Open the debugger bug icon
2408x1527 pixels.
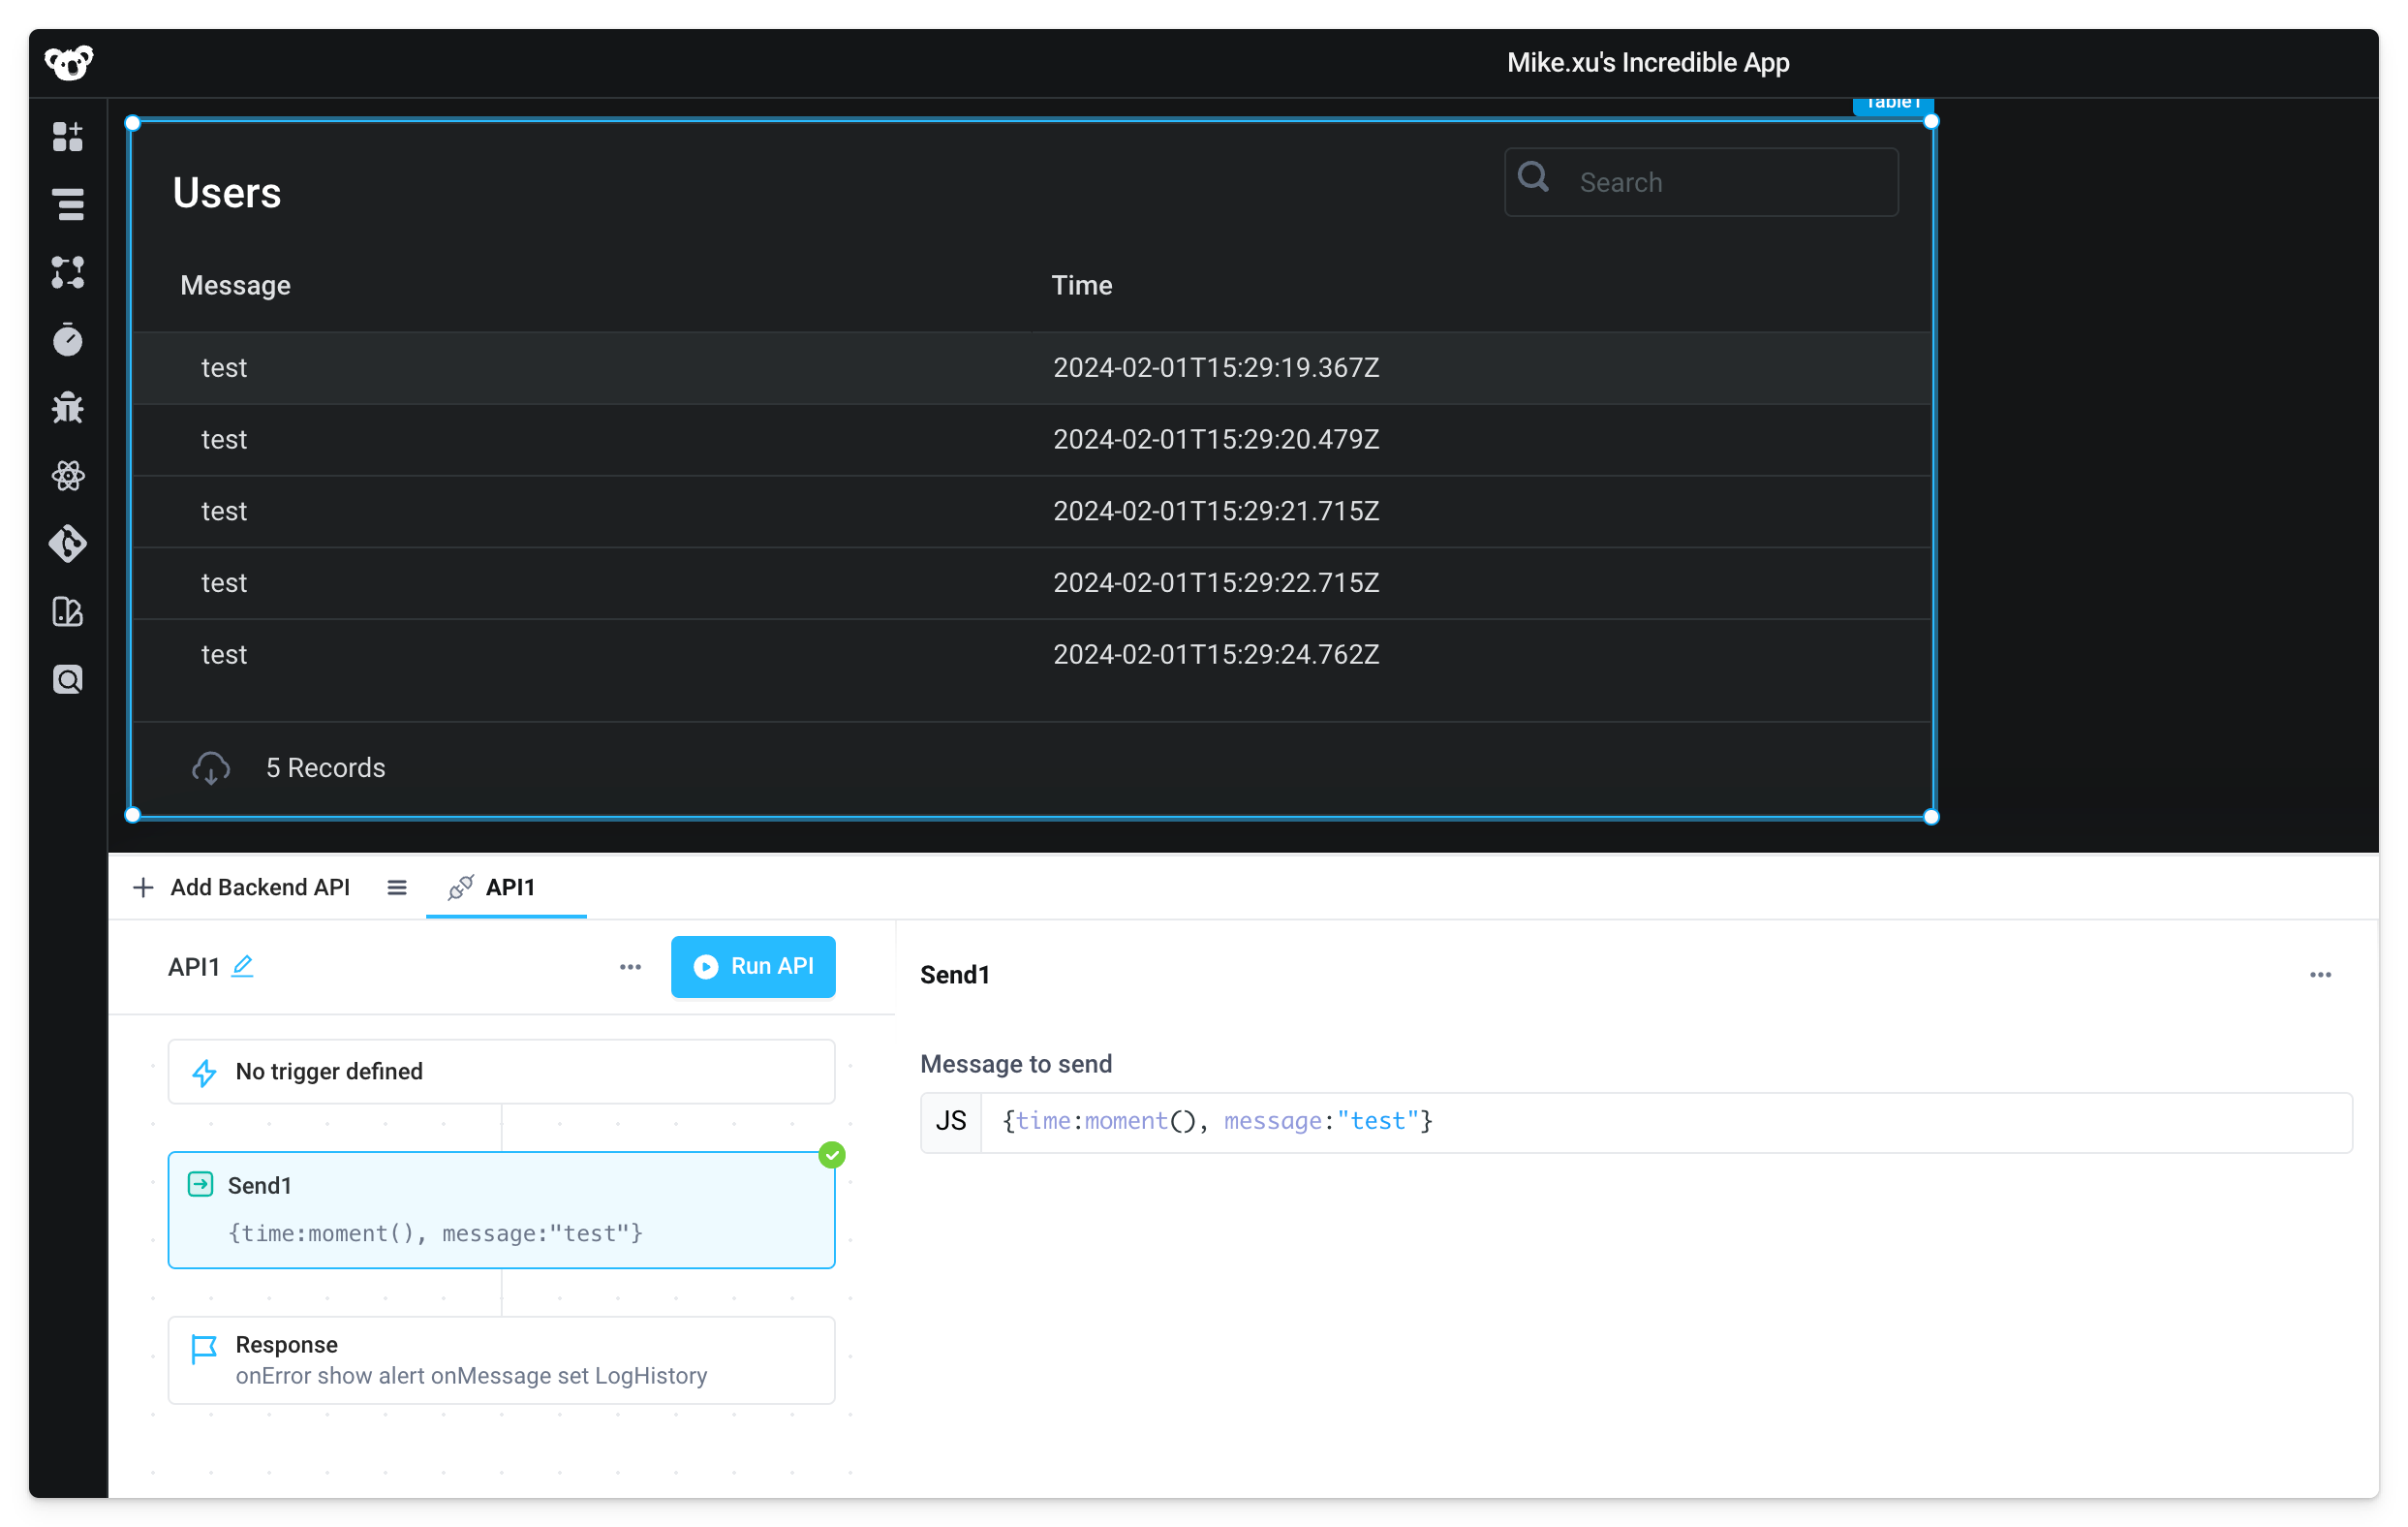click(x=67, y=406)
